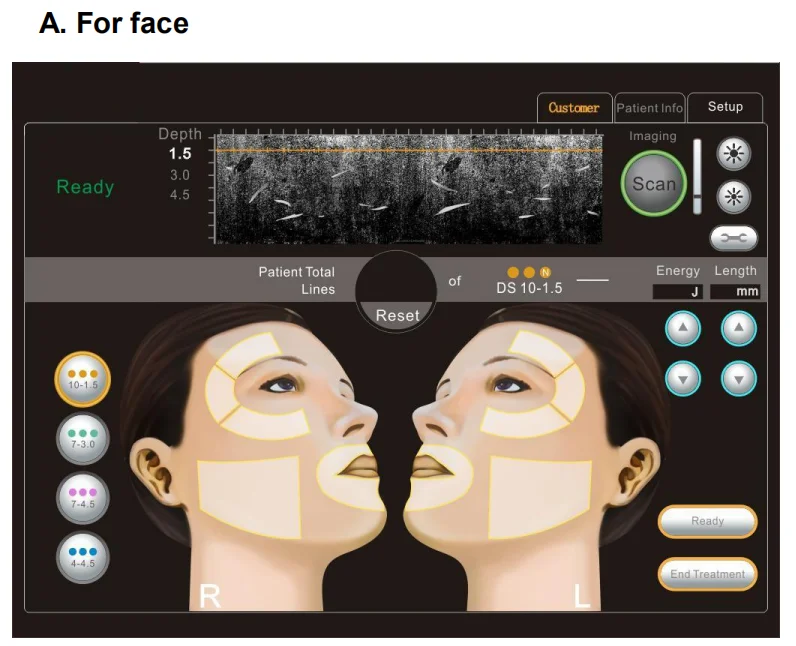
Task: Click the 1.5 depth marker
Action: (x=180, y=153)
